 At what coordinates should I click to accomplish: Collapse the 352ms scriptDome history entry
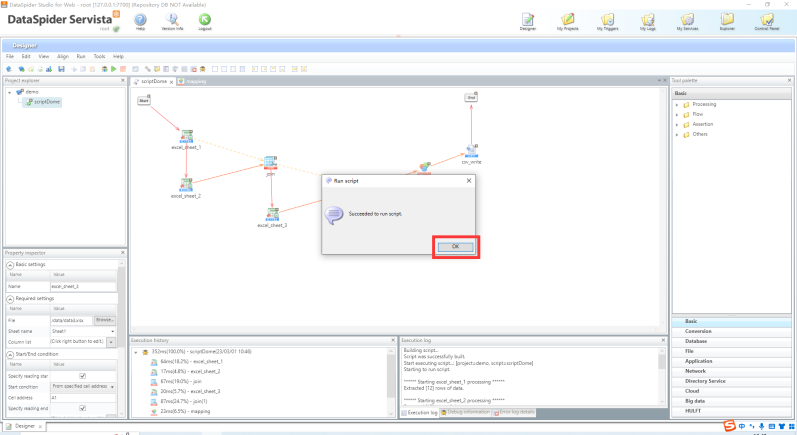click(x=136, y=352)
